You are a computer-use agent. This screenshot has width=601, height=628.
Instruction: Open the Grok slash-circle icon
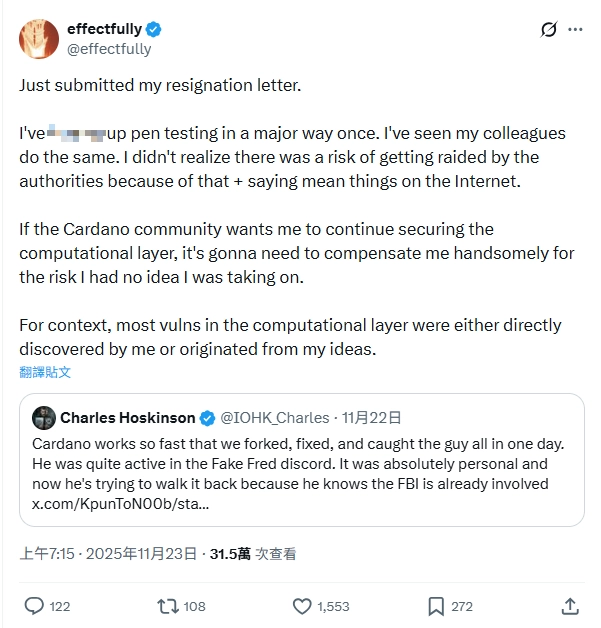click(548, 29)
